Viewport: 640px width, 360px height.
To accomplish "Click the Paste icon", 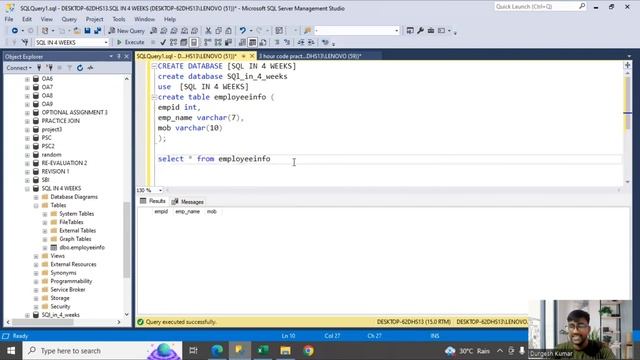I will [x=229, y=31].
